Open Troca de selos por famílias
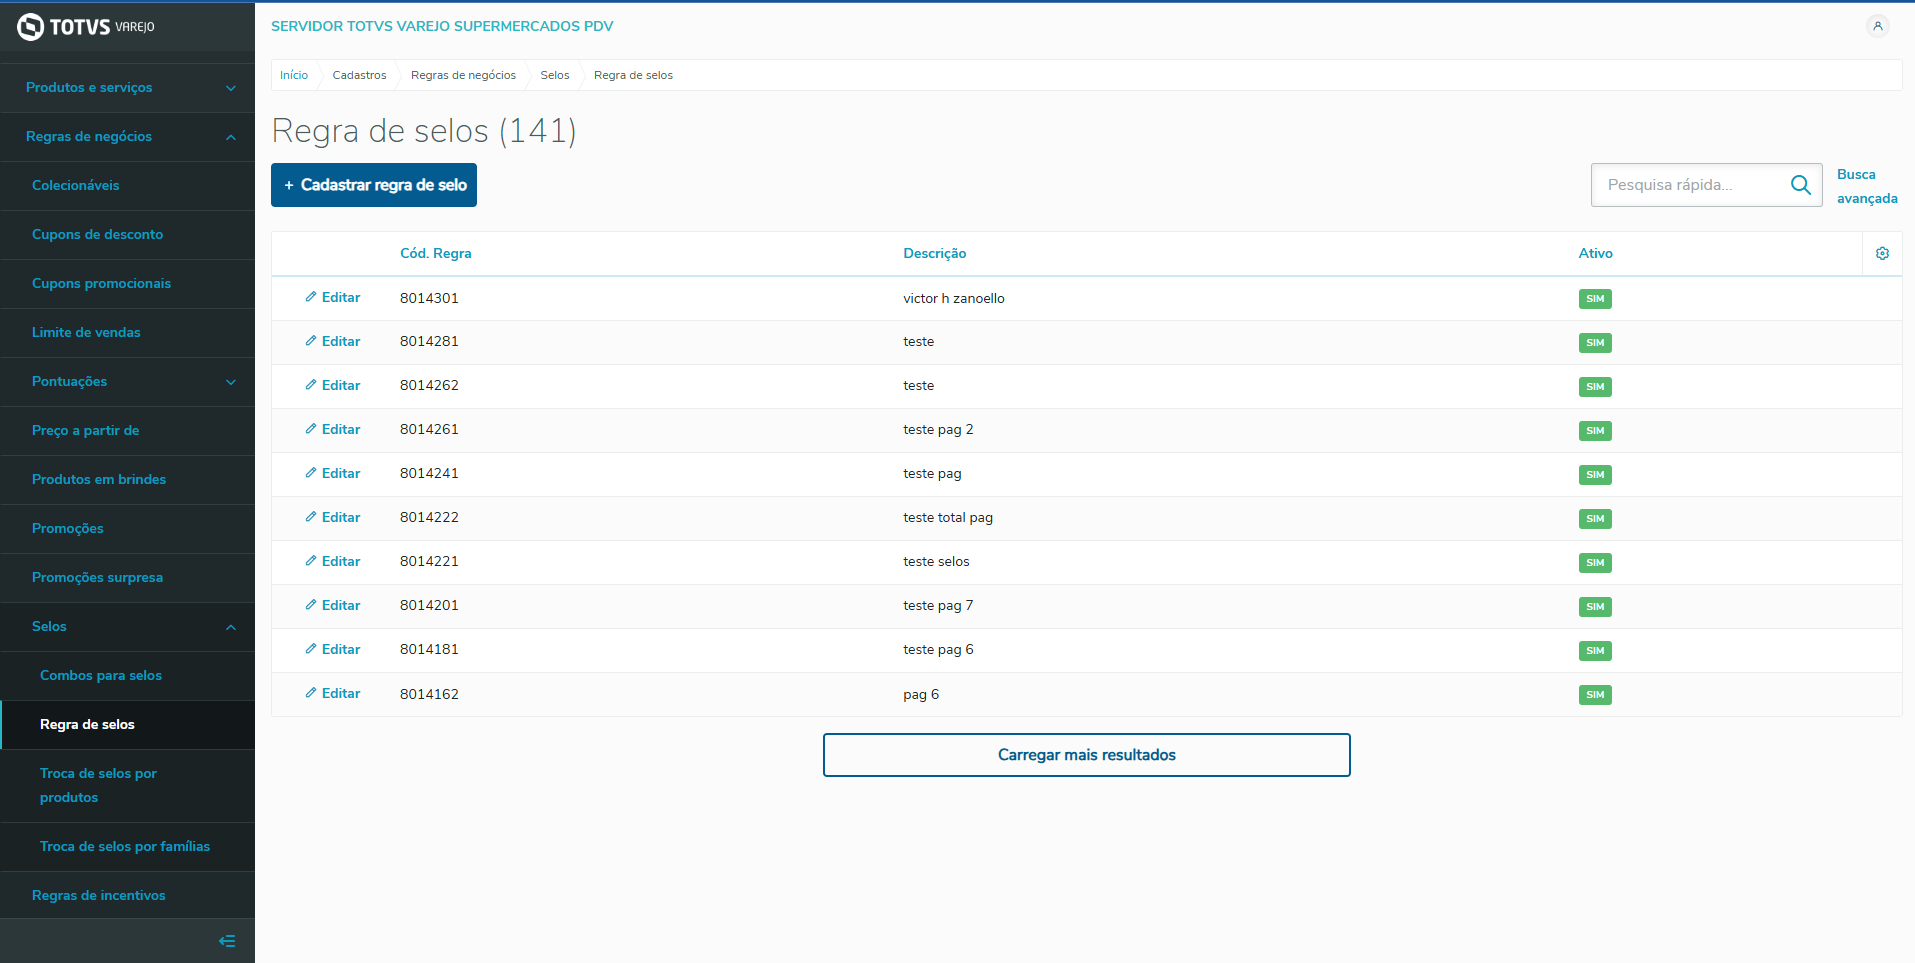The image size is (1915, 963). point(127,847)
